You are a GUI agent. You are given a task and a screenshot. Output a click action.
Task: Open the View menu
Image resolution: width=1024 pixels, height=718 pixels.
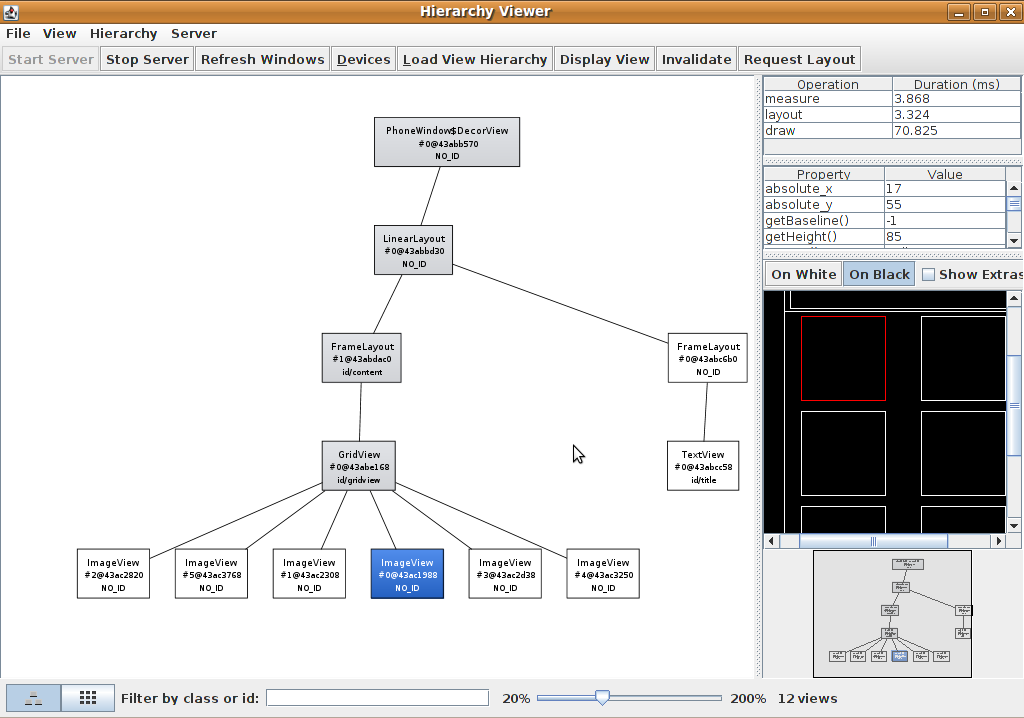[59, 33]
